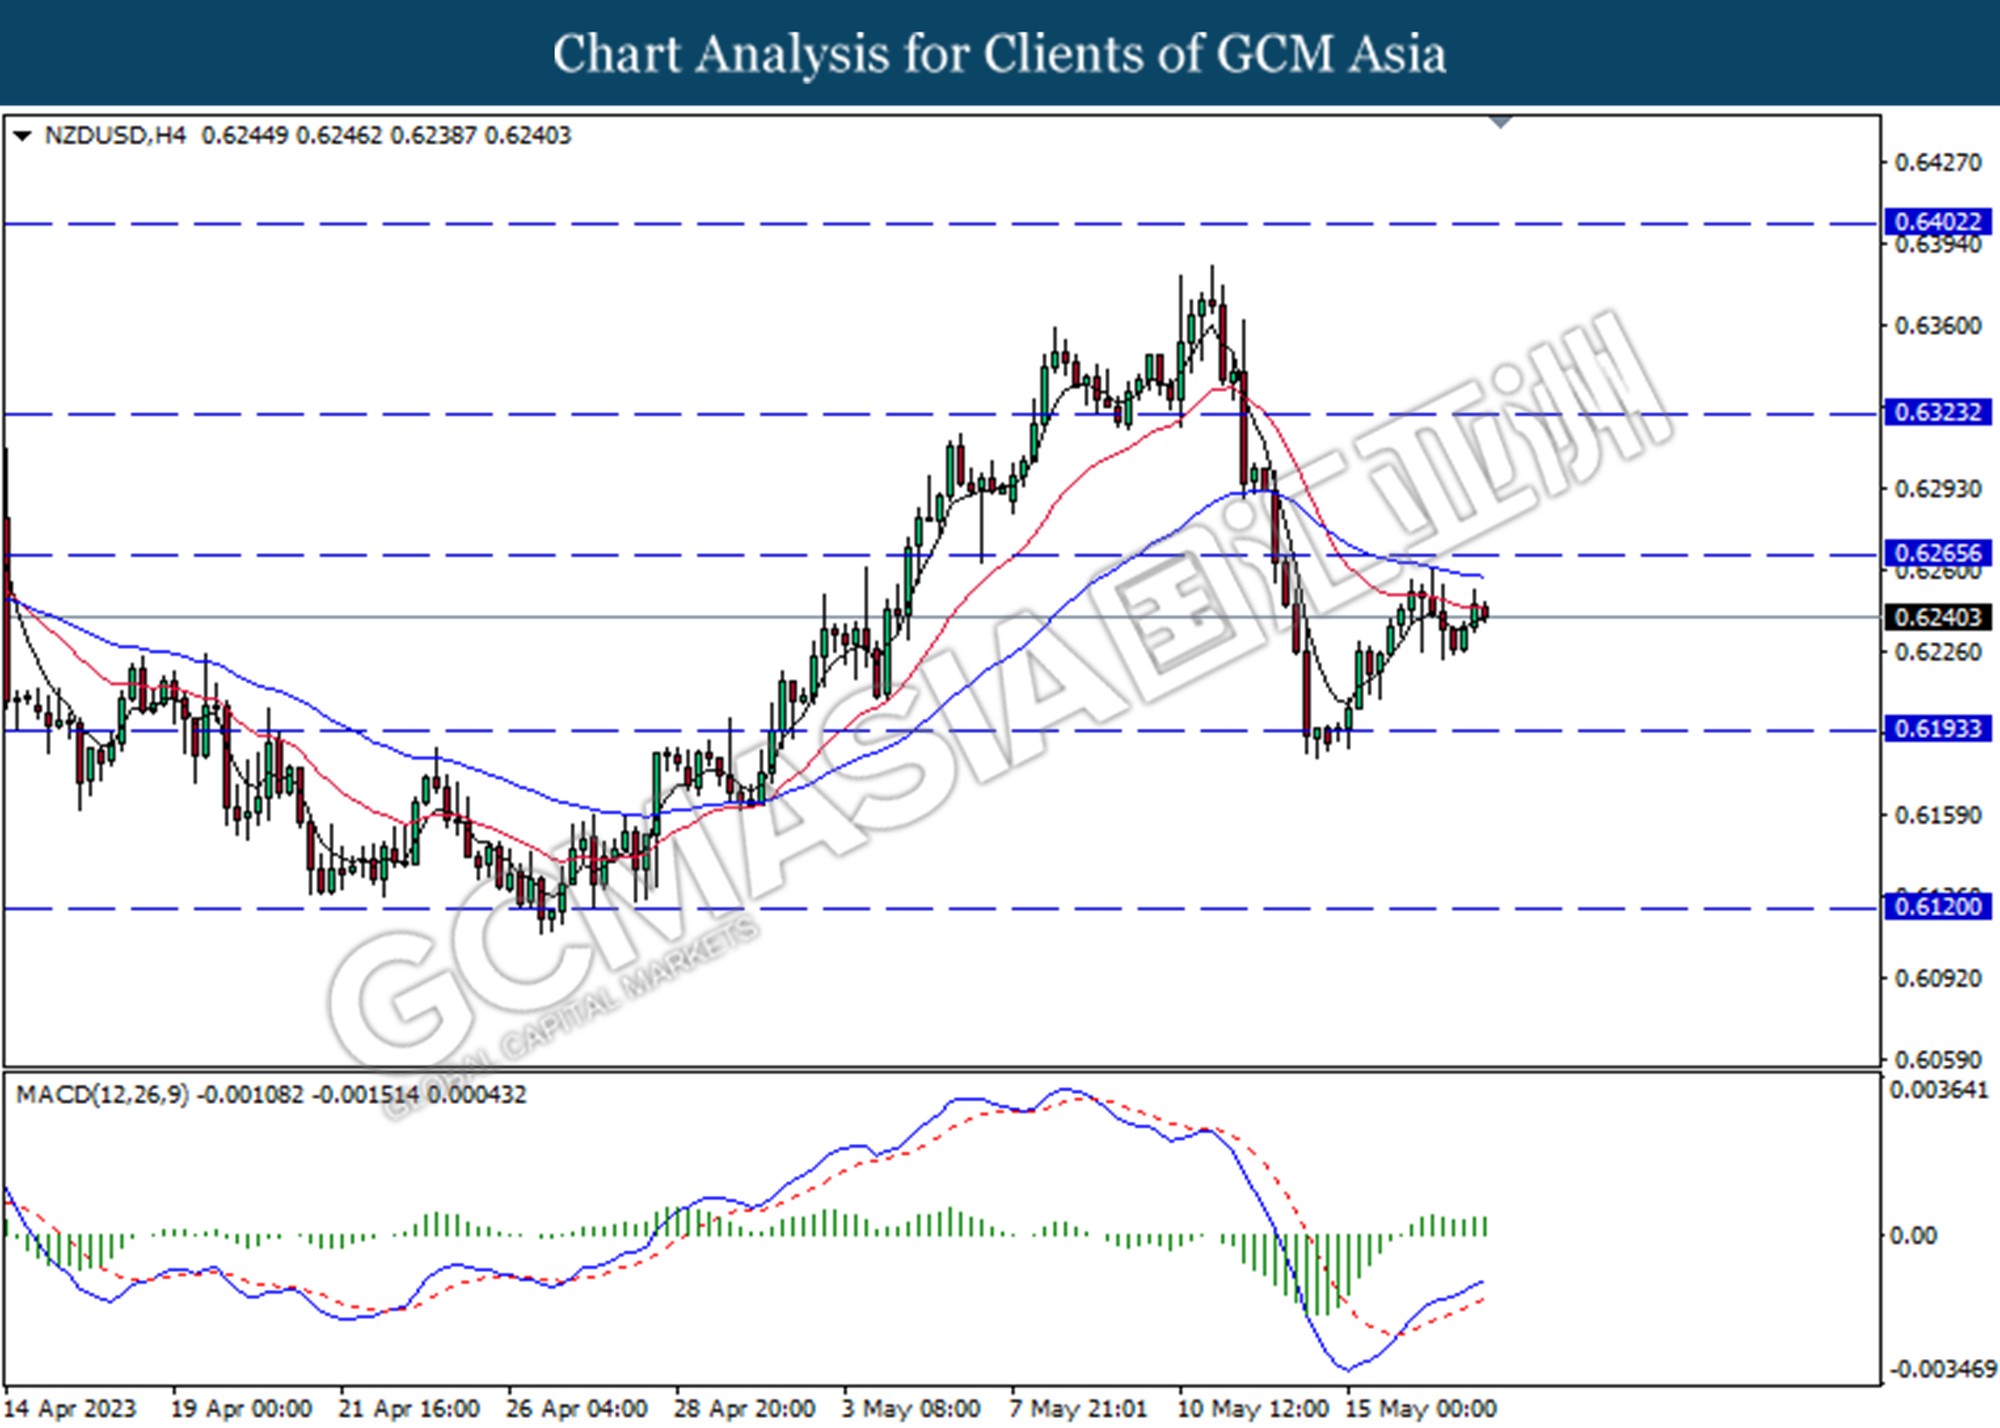Click the MACD(12,26,9) indicator label
Image resolution: width=2000 pixels, height=1428 pixels.
(102, 1095)
